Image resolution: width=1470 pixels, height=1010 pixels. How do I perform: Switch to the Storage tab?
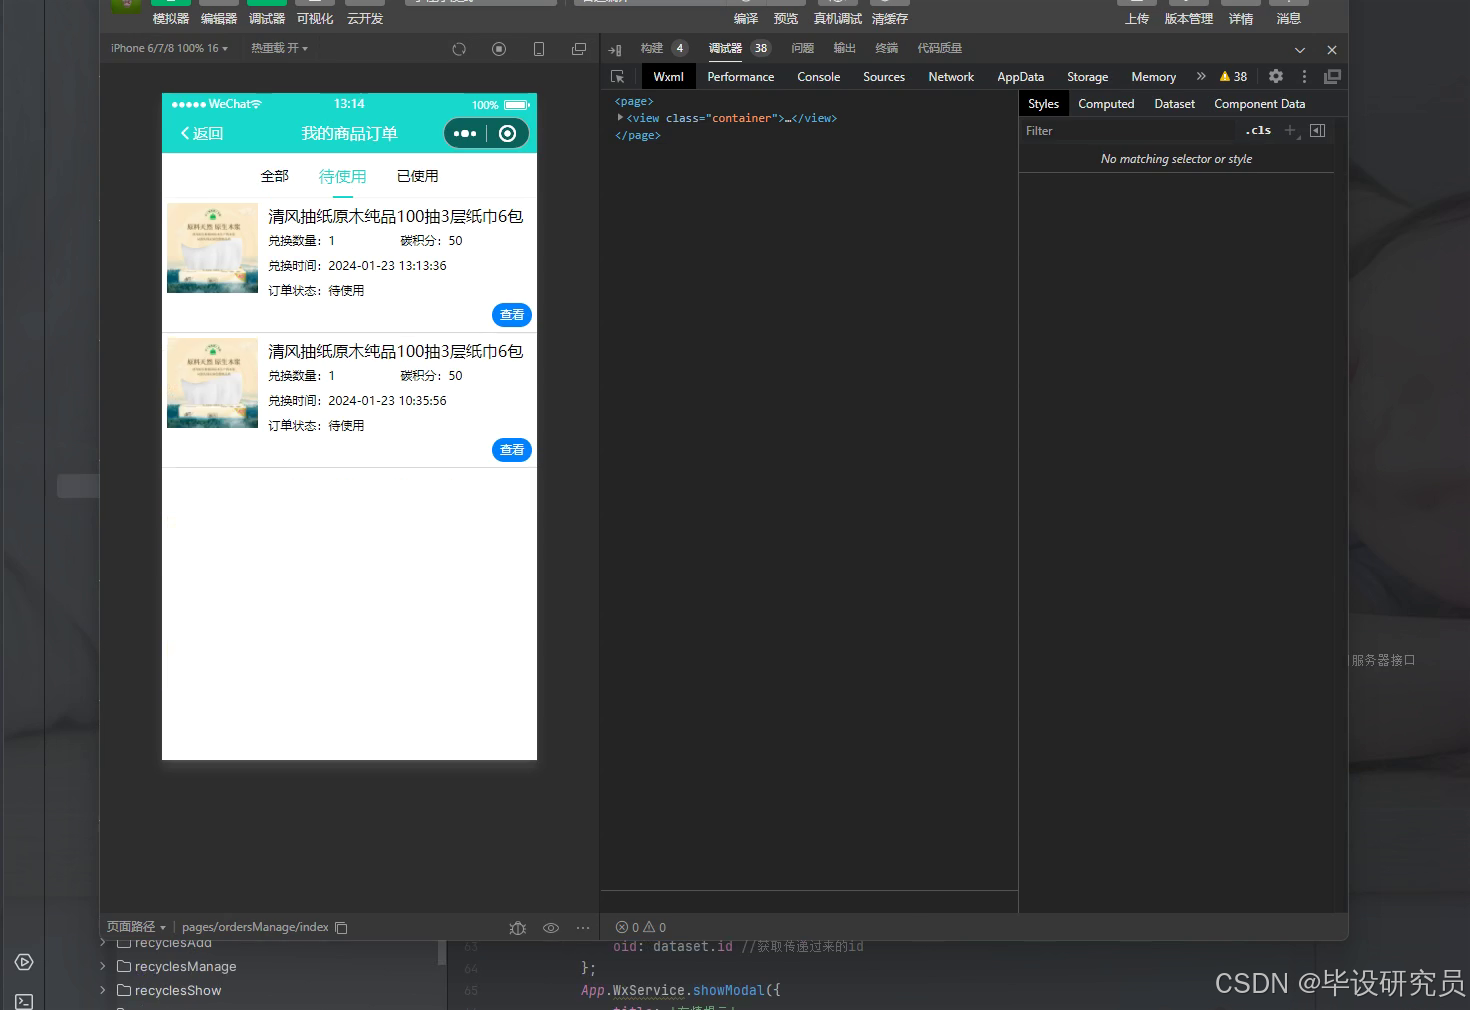(1088, 77)
